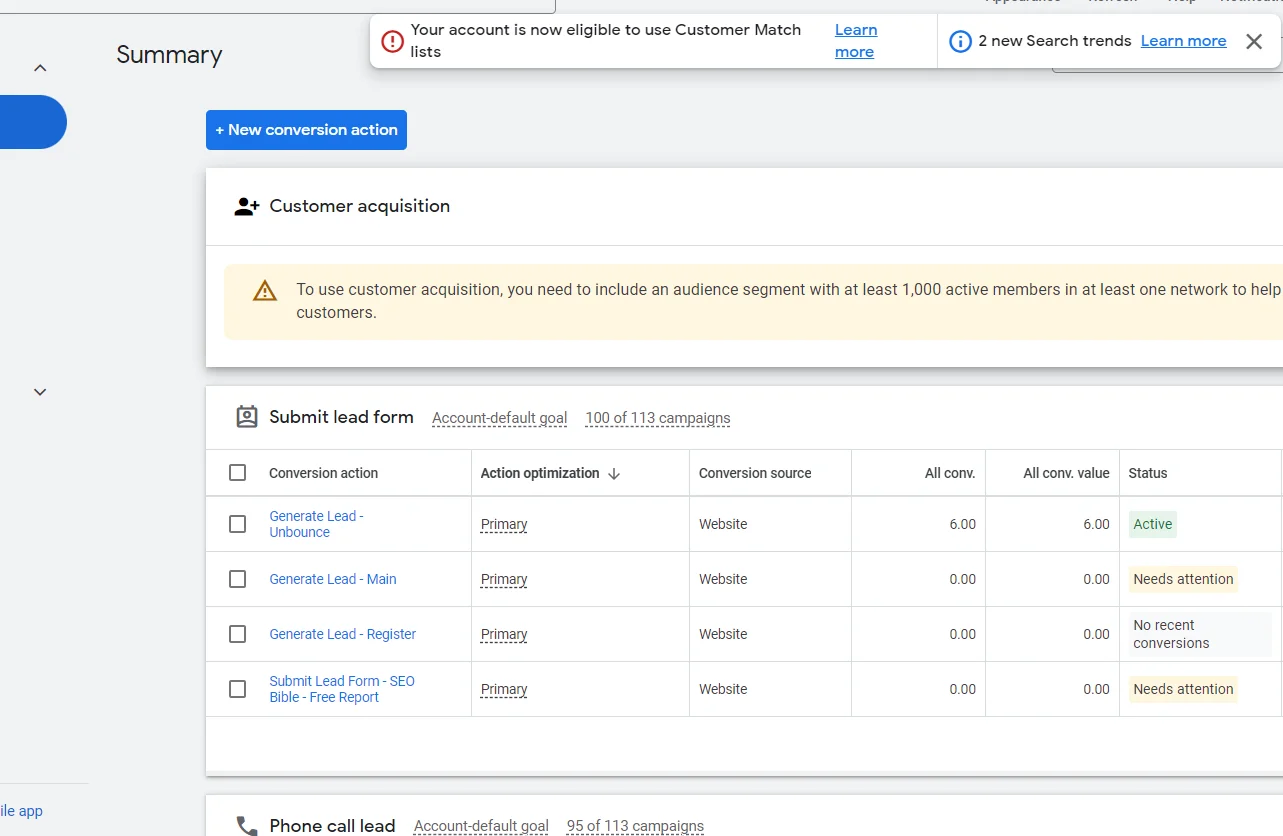The image size is (1283, 836).
Task: Check the box for Generate Lead - Unbounce
Action: tap(237, 524)
